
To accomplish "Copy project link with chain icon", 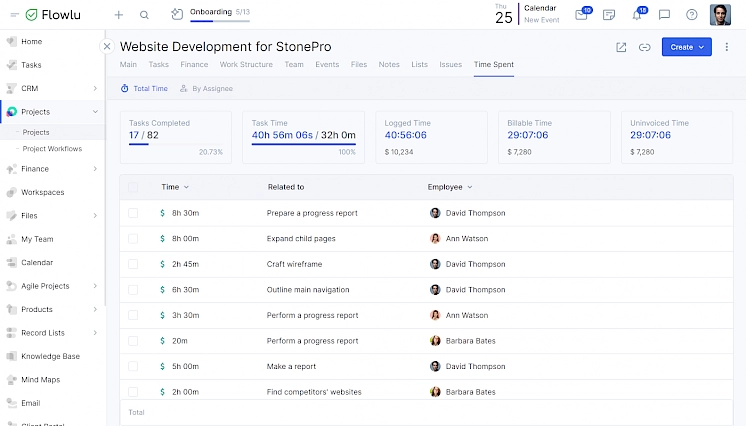I will click(x=644, y=47).
